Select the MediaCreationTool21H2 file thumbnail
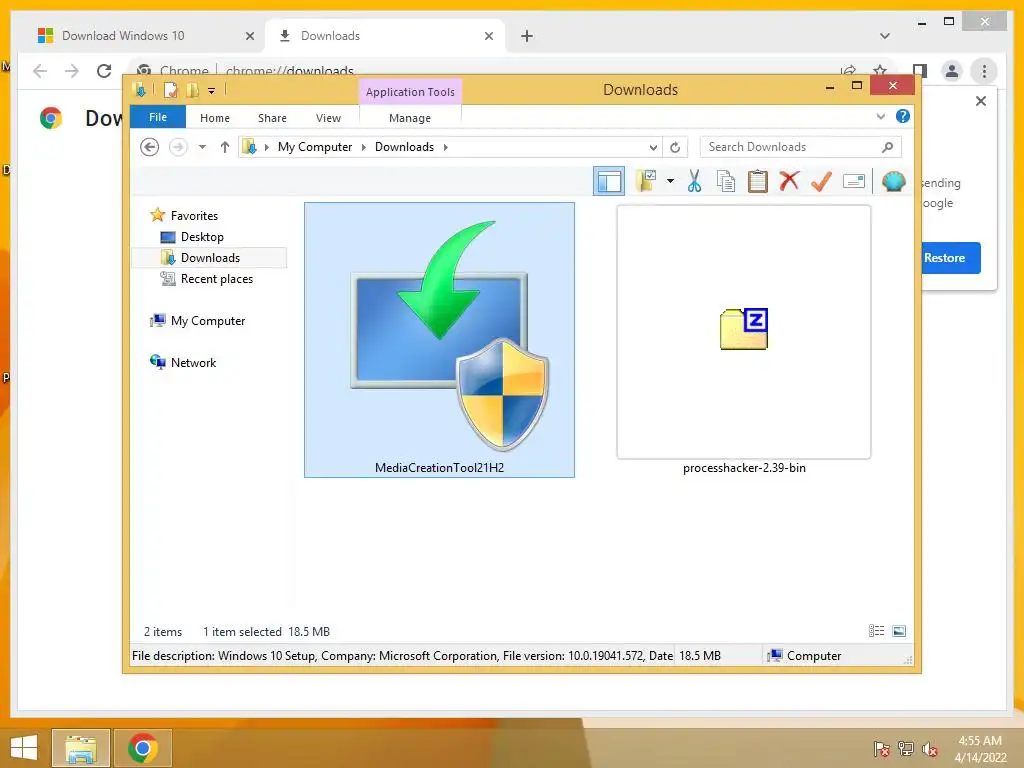This screenshot has height=768, width=1024. coord(440,340)
